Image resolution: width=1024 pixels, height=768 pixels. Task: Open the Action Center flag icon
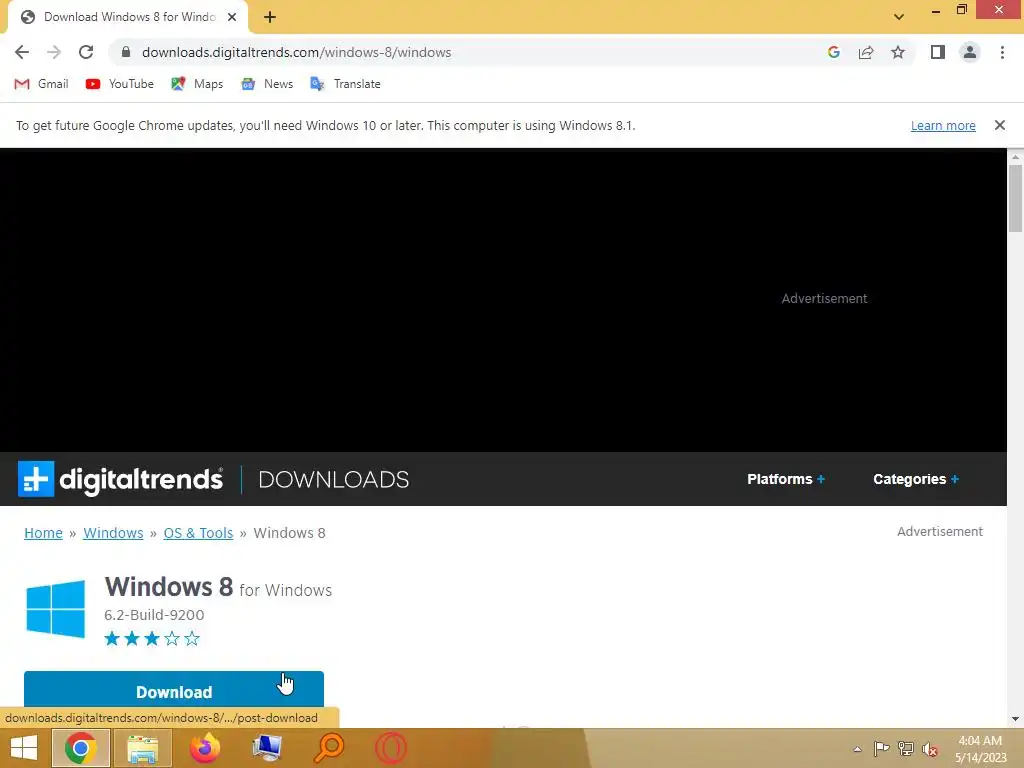[x=882, y=749]
